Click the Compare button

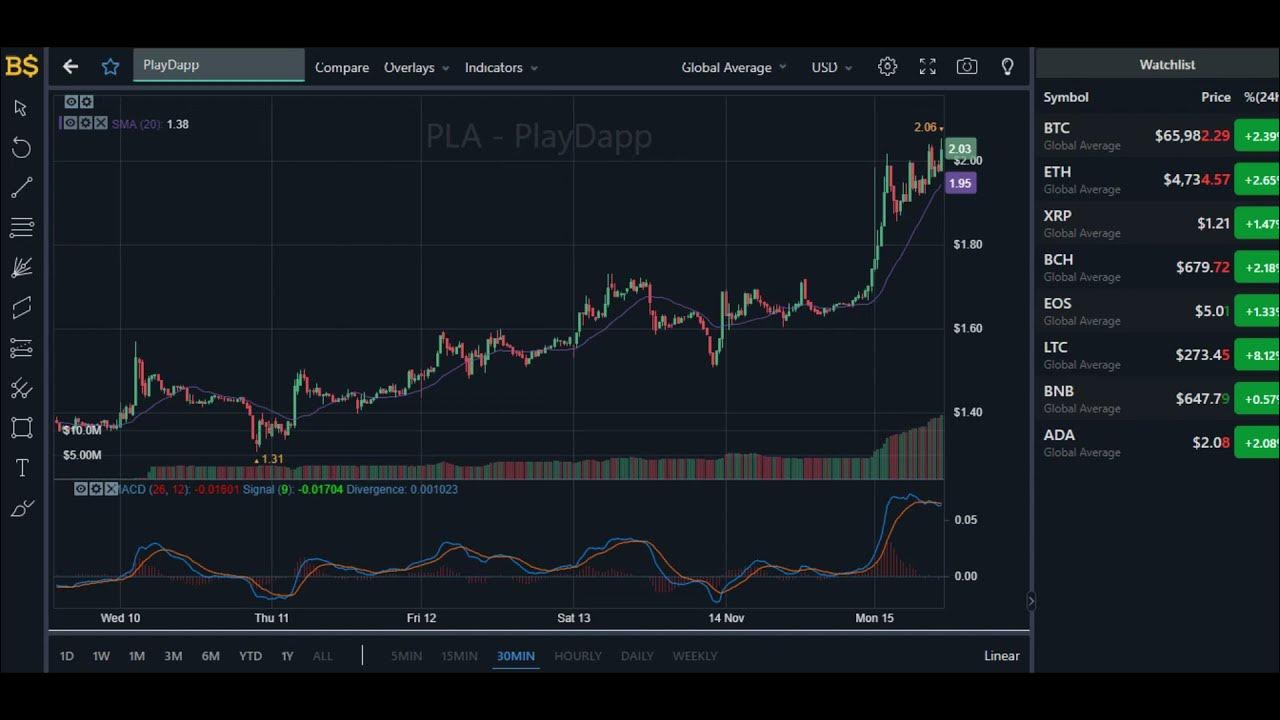(342, 67)
